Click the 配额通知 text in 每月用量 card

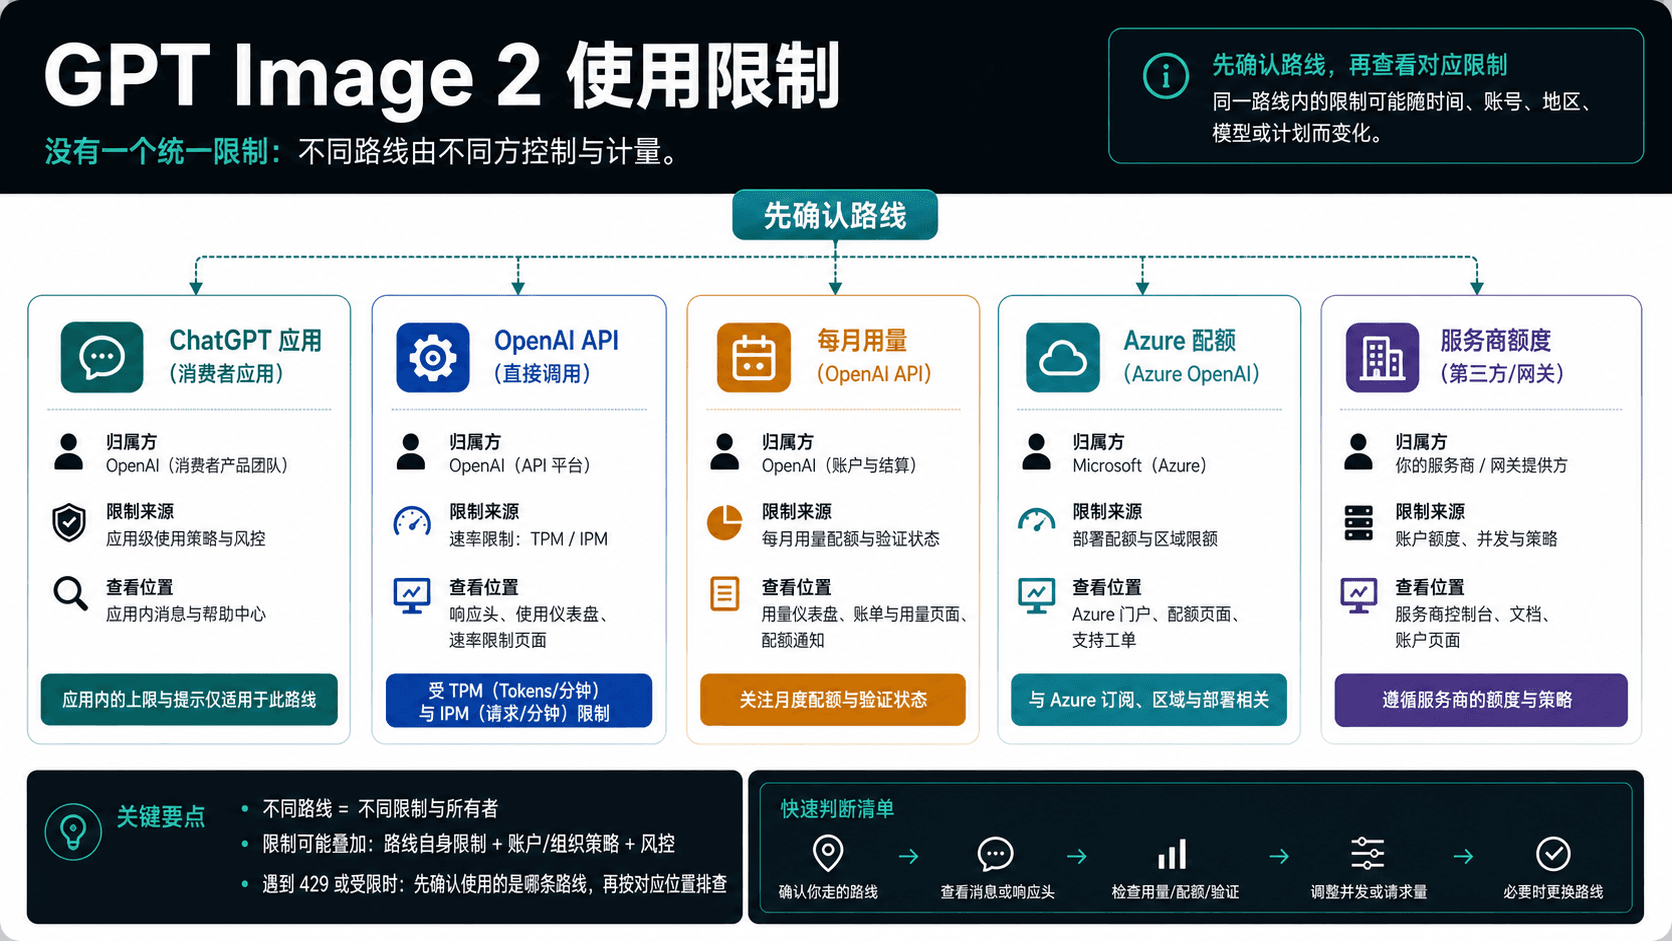pyautogui.click(x=793, y=640)
